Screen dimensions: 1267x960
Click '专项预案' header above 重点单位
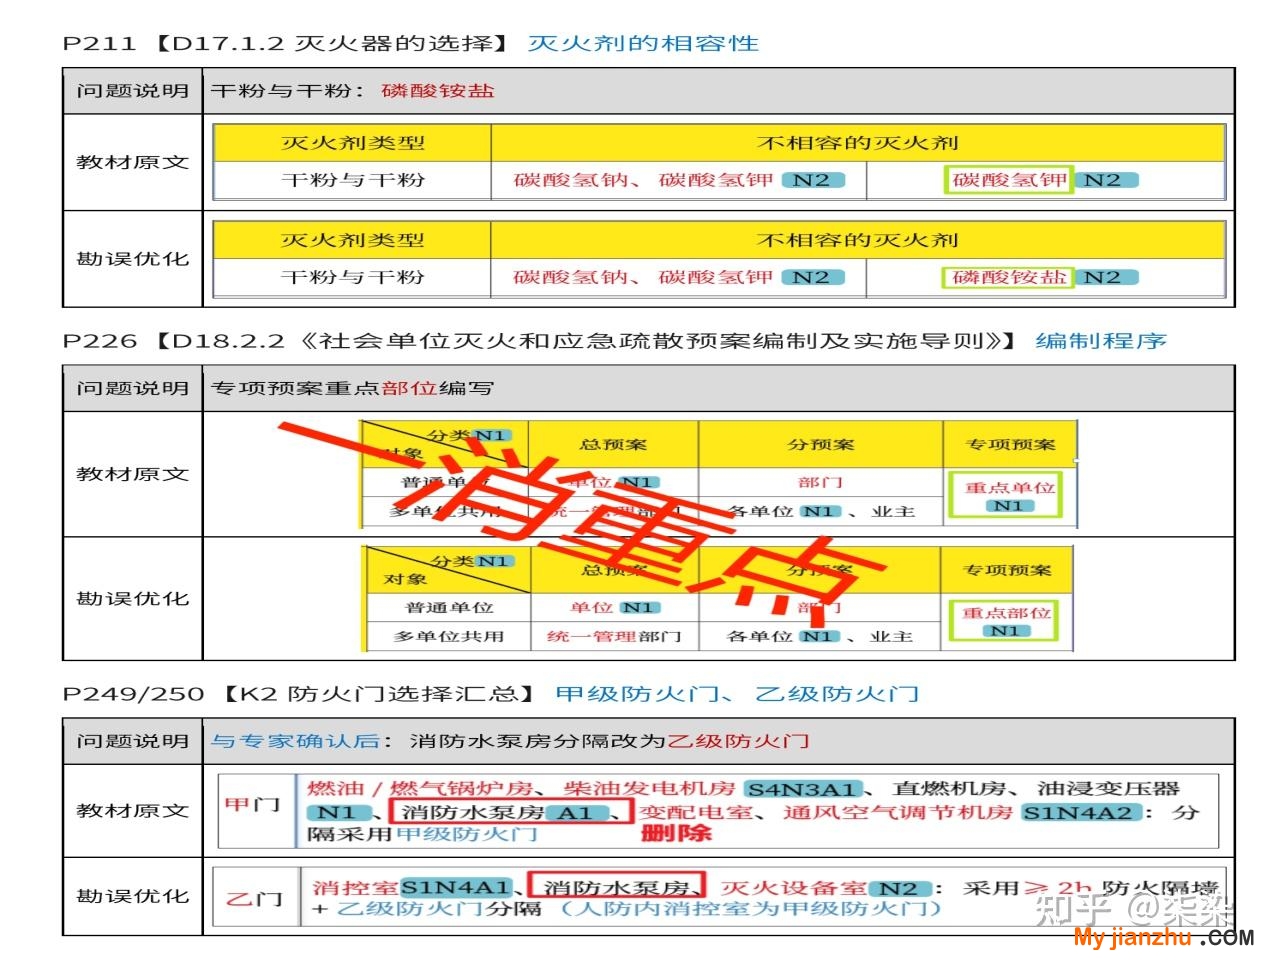coord(1010,445)
